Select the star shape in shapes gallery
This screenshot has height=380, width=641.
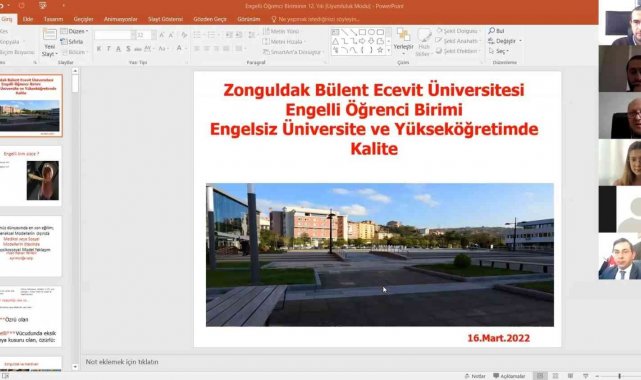(380, 50)
